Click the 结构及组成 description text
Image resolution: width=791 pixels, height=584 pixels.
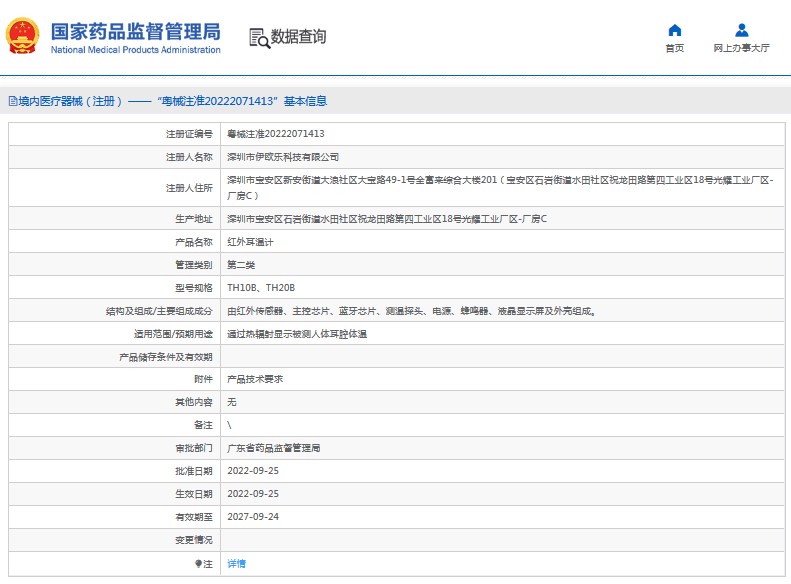412,311
